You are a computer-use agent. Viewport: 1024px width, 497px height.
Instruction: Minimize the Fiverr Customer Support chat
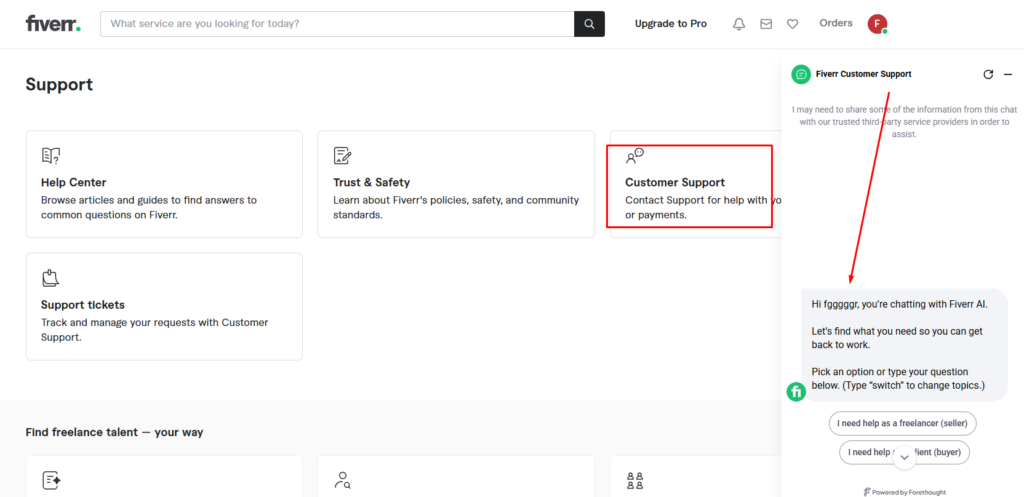[1008, 74]
